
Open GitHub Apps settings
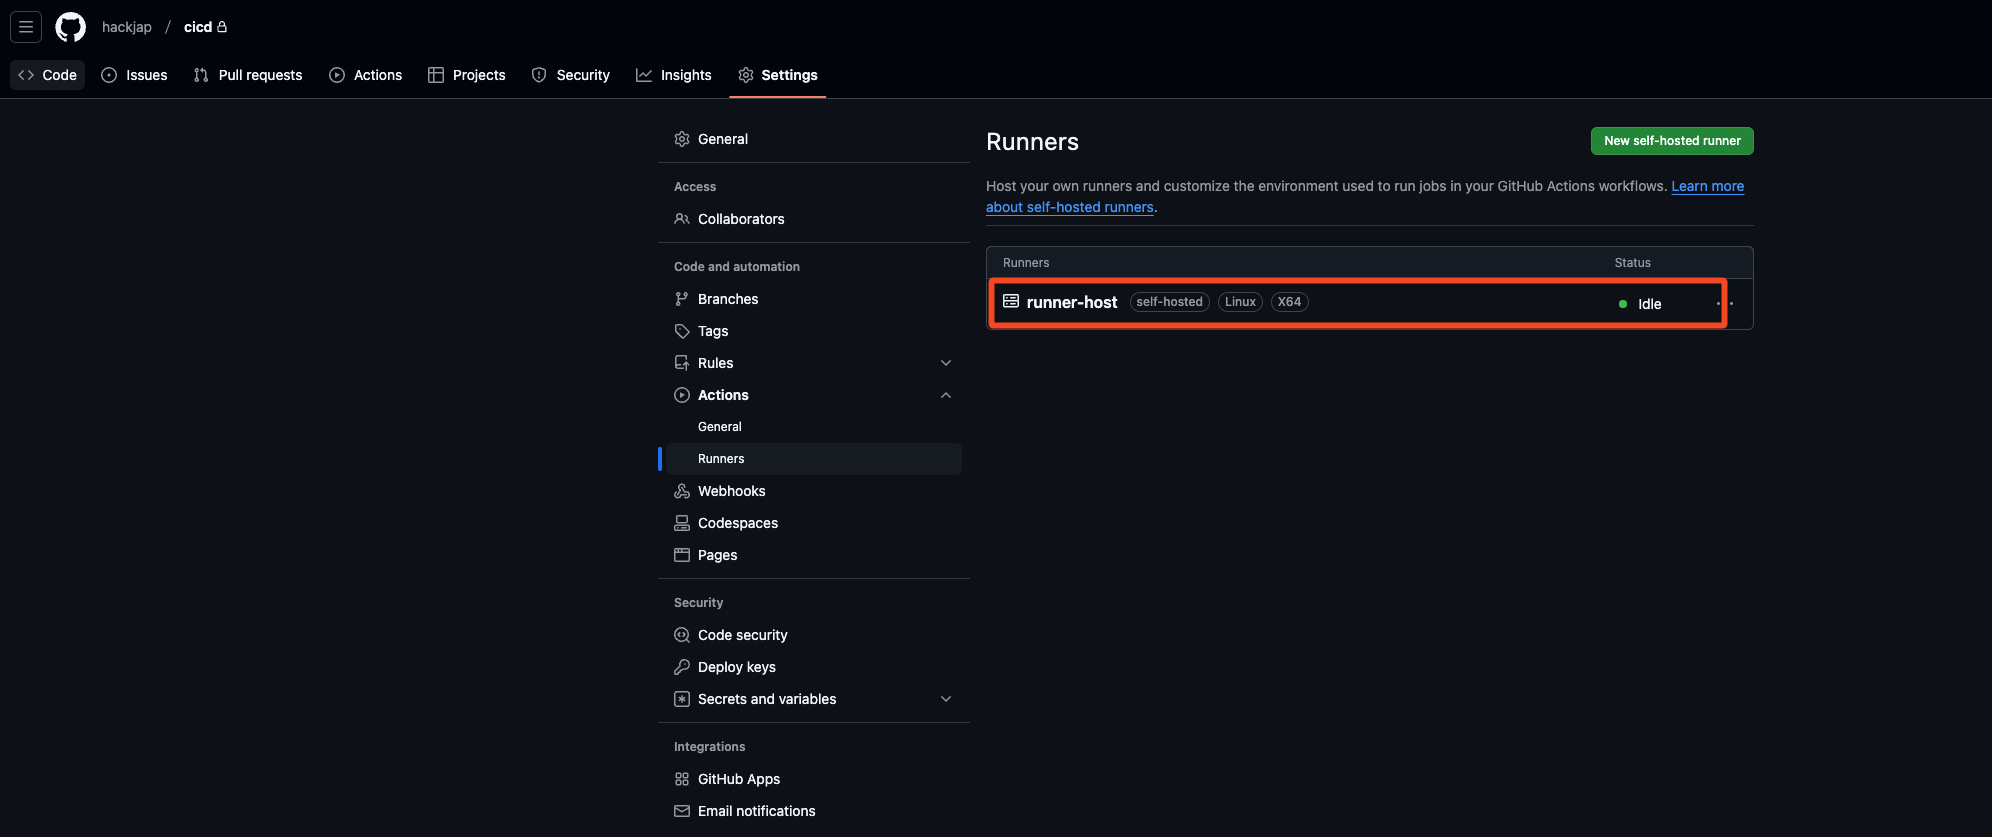739,779
